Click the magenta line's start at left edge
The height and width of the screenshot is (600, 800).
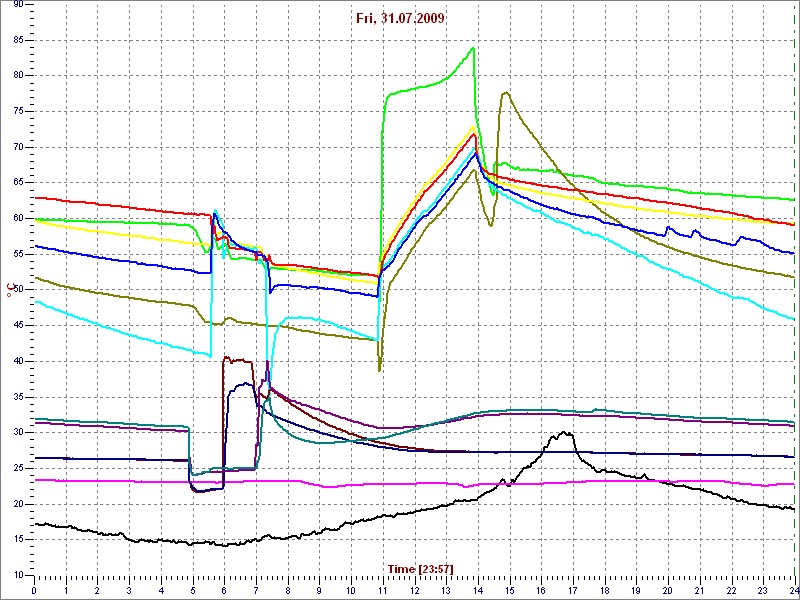[37, 480]
